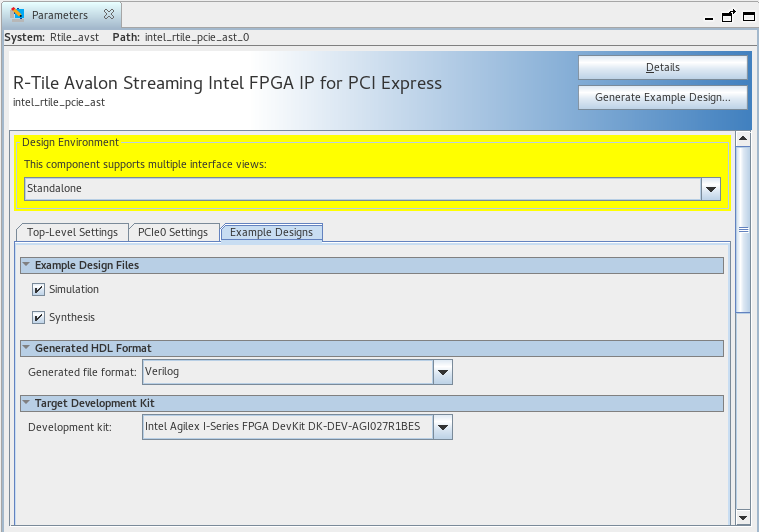This screenshot has width=759, height=532.
Task: Collapse the Target Development Kit section
Action: [27, 403]
